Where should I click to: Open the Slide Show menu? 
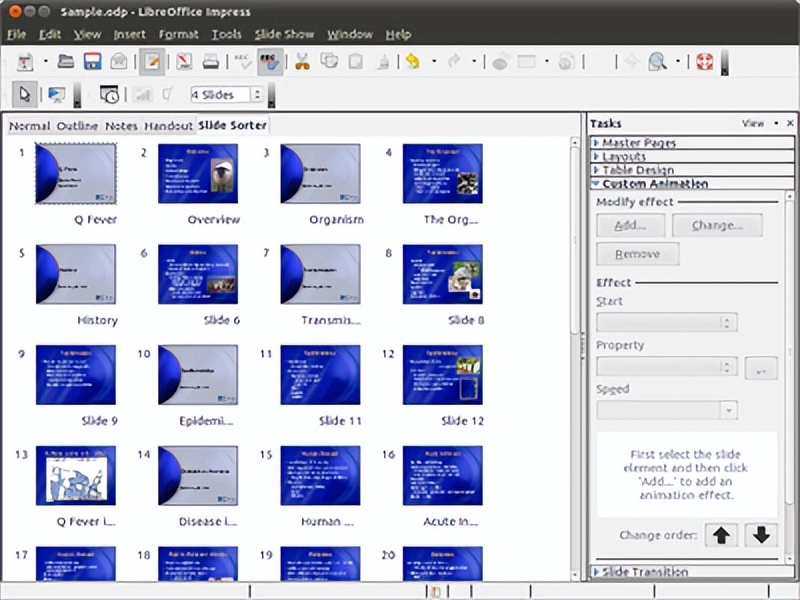coord(283,33)
